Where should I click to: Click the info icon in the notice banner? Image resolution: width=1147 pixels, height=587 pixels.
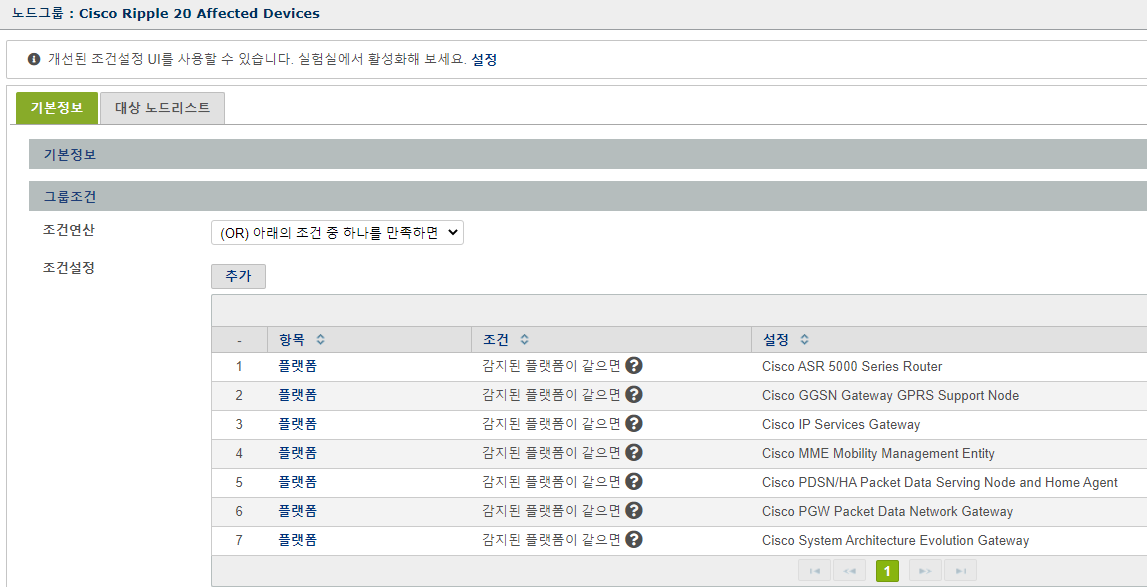(34, 59)
